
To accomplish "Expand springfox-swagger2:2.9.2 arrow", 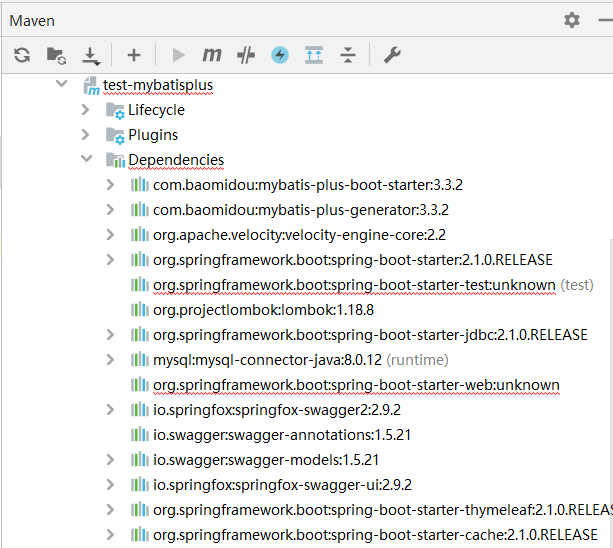I will (x=110, y=410).
